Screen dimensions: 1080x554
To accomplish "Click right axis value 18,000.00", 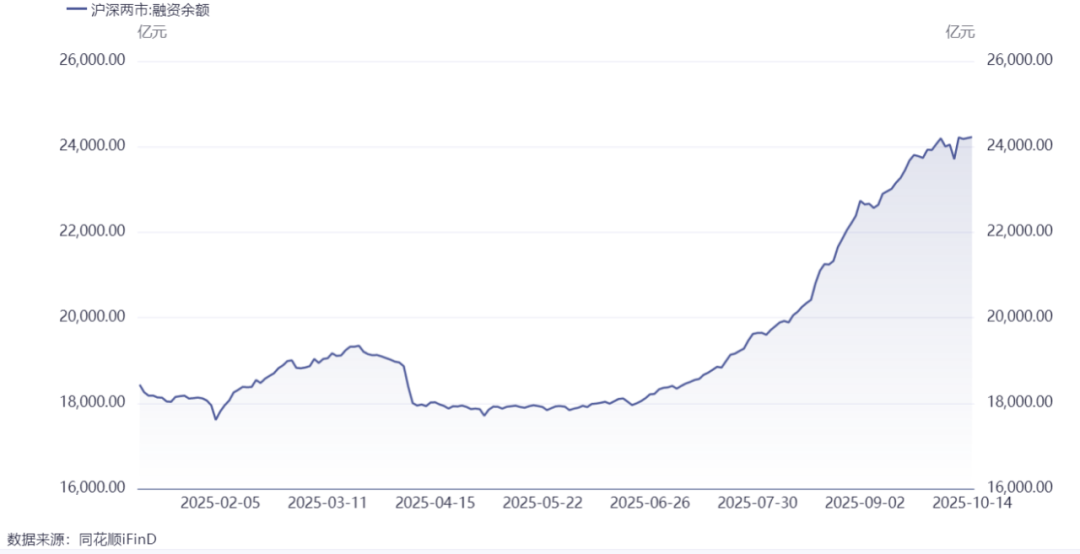I will (1020, 402).
